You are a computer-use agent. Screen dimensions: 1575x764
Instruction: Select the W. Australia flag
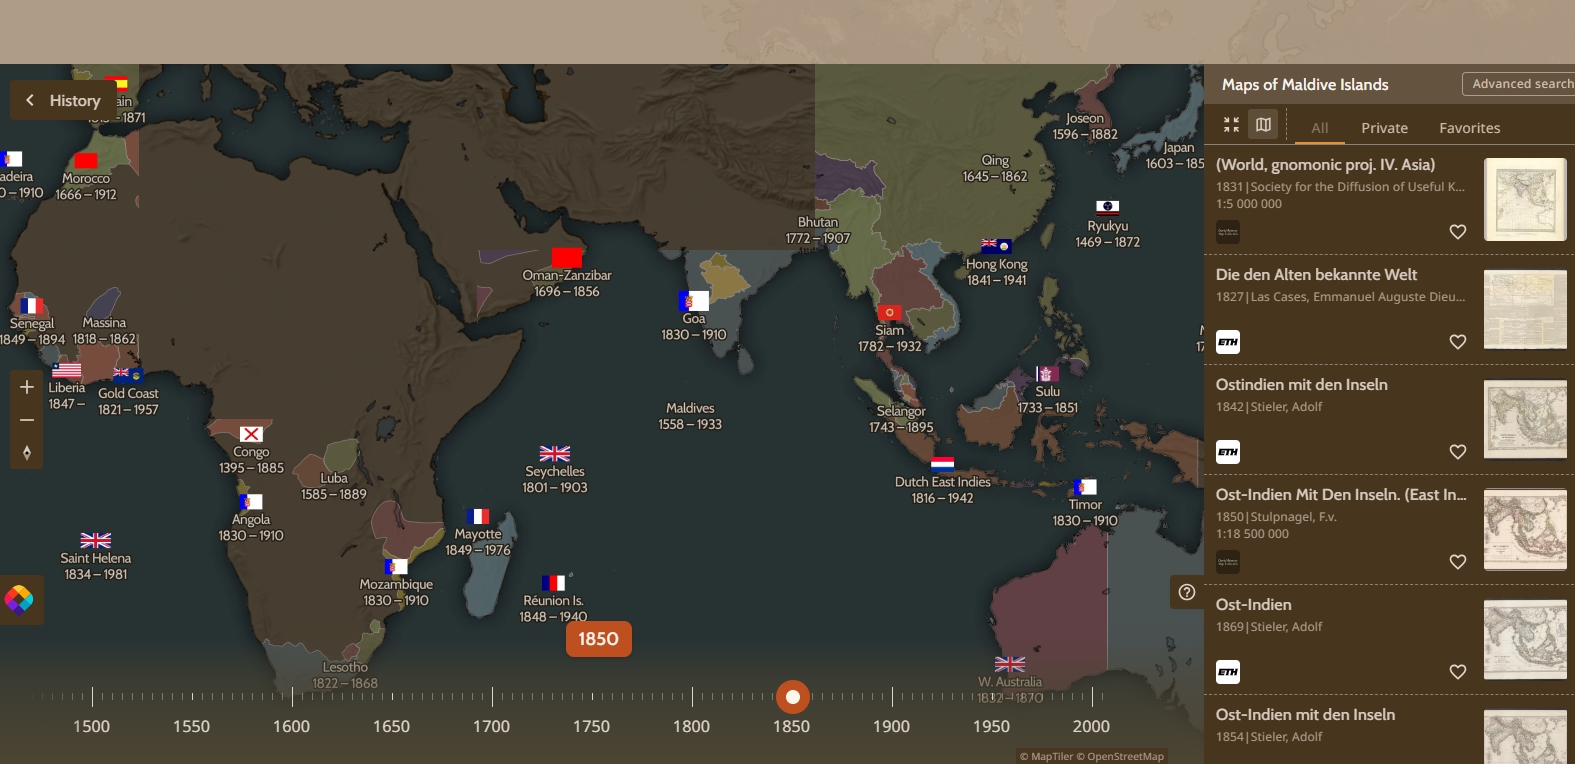[x=1010, y=664]
